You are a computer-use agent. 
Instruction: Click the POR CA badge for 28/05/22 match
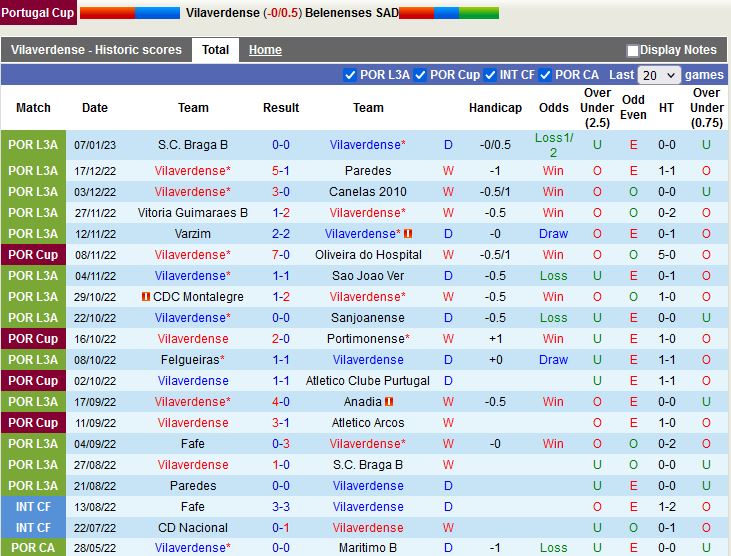(x=33, y=548)
